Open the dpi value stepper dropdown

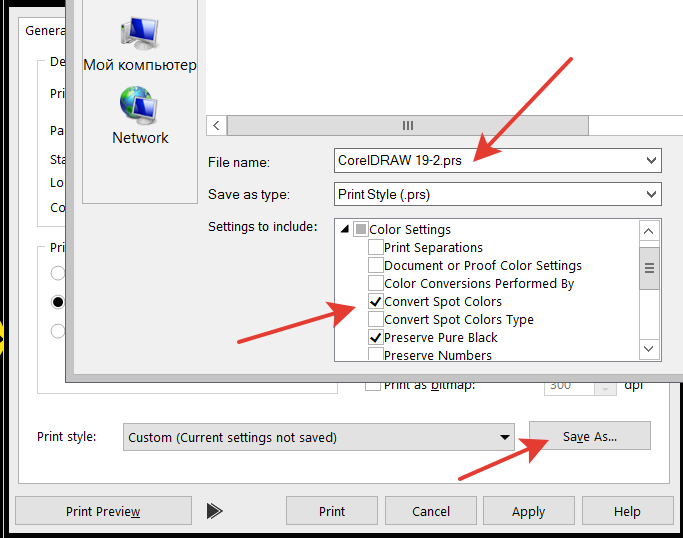(605, 388)
